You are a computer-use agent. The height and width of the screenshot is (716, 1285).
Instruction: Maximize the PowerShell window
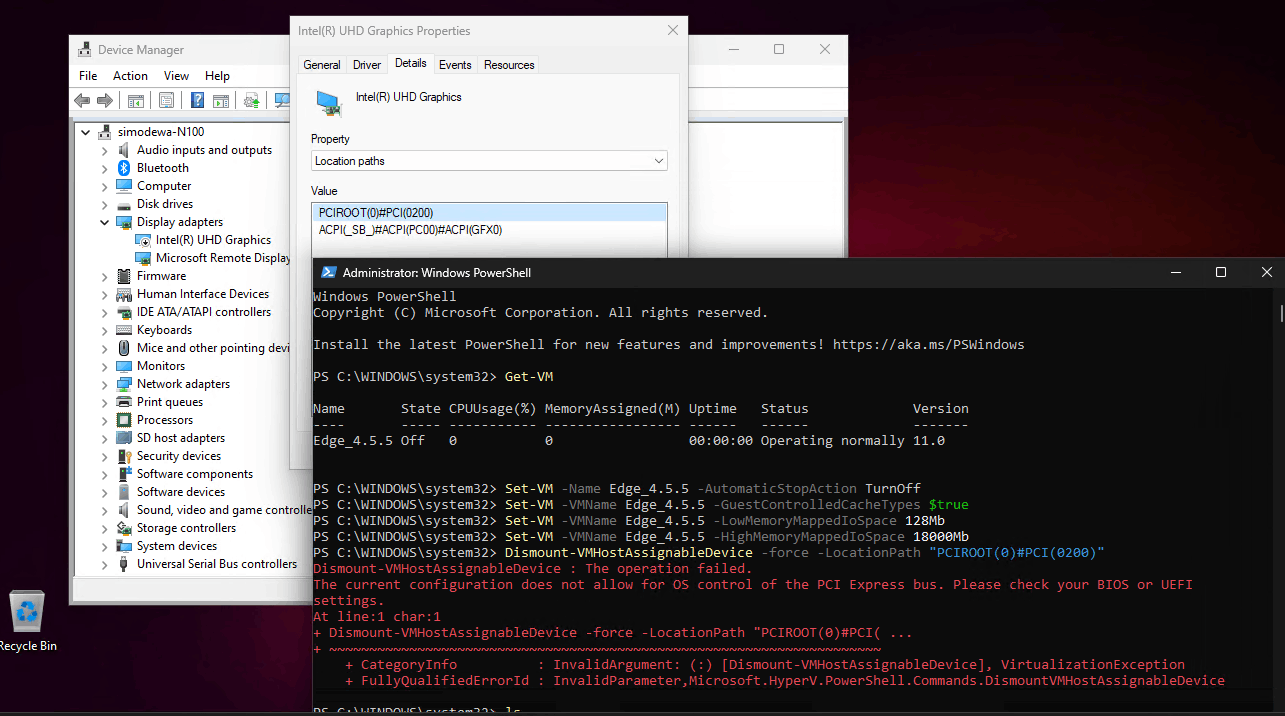click(1221, 272)
